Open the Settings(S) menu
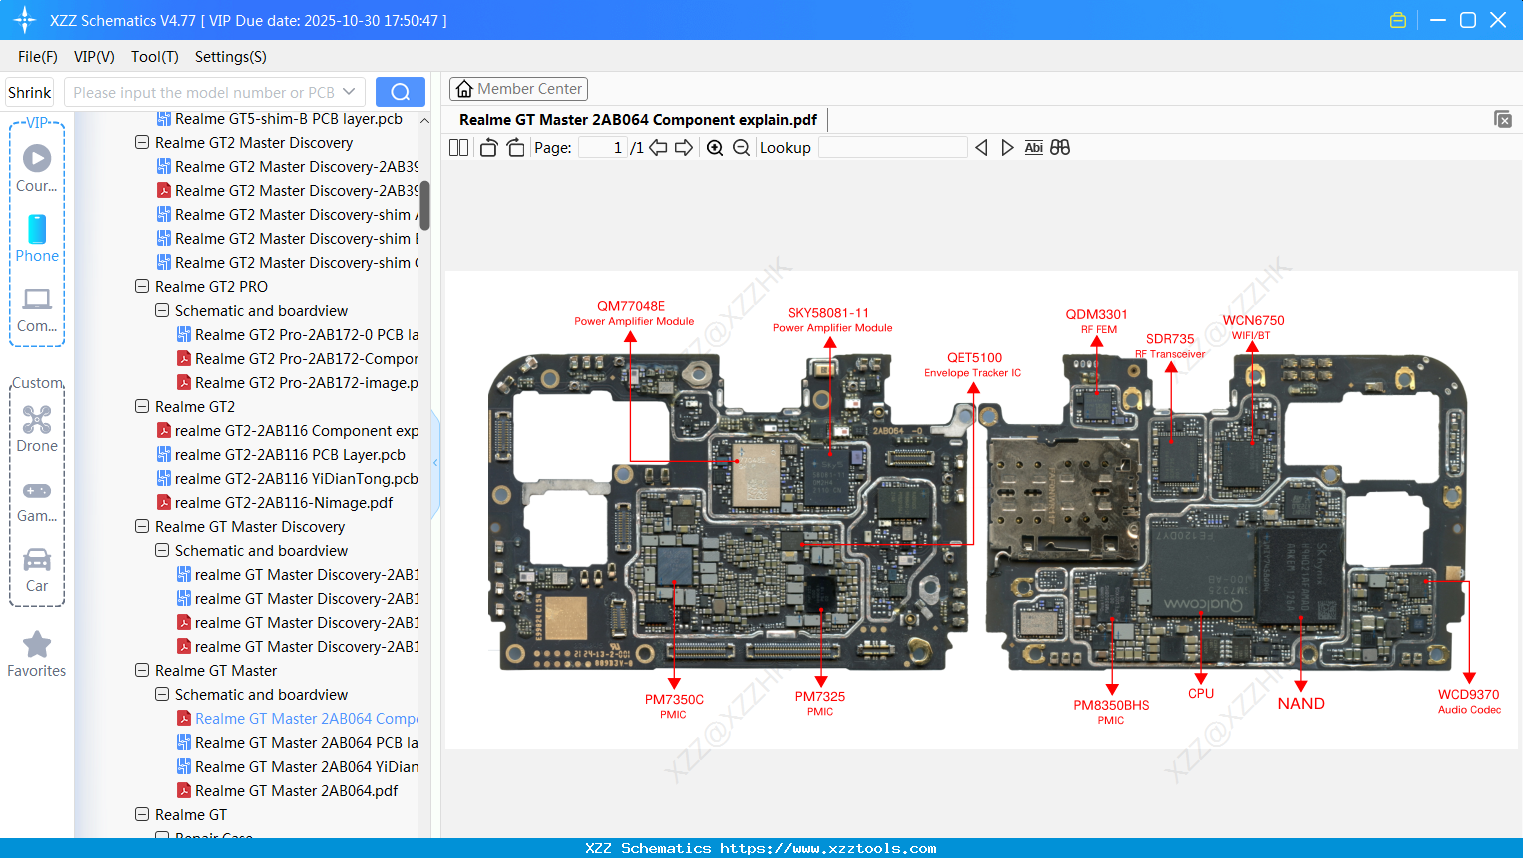This screenshot has width=1523, height=858. (x=231, y=57)
